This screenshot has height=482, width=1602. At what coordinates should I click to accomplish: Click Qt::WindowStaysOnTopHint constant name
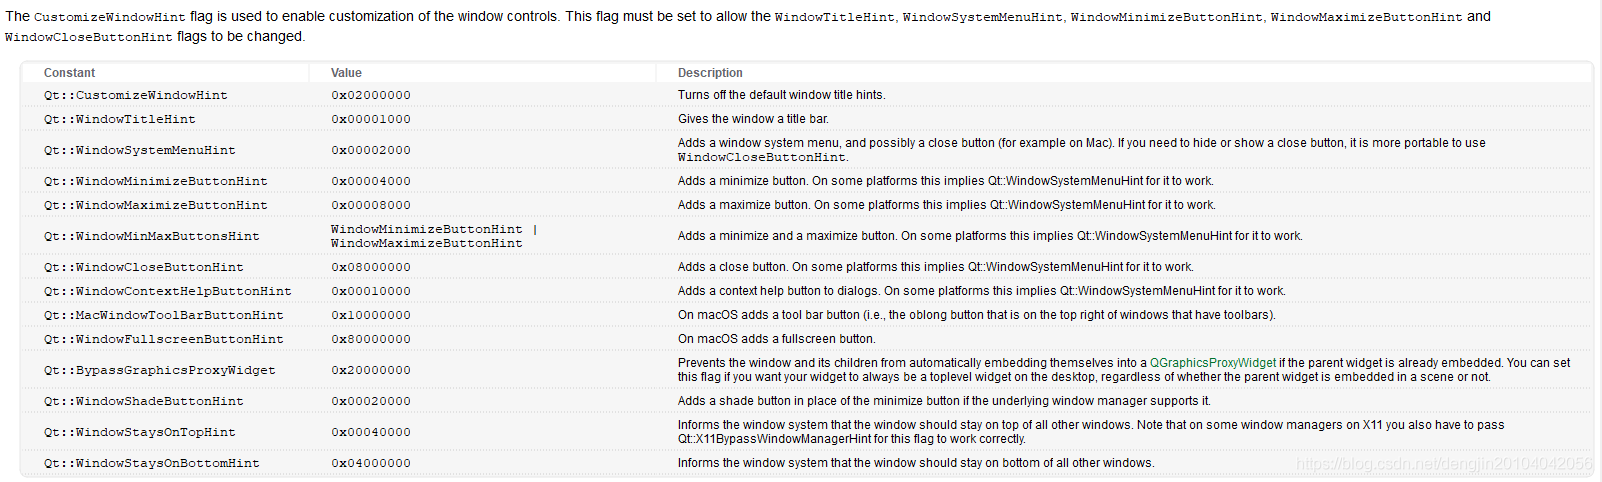140,432
